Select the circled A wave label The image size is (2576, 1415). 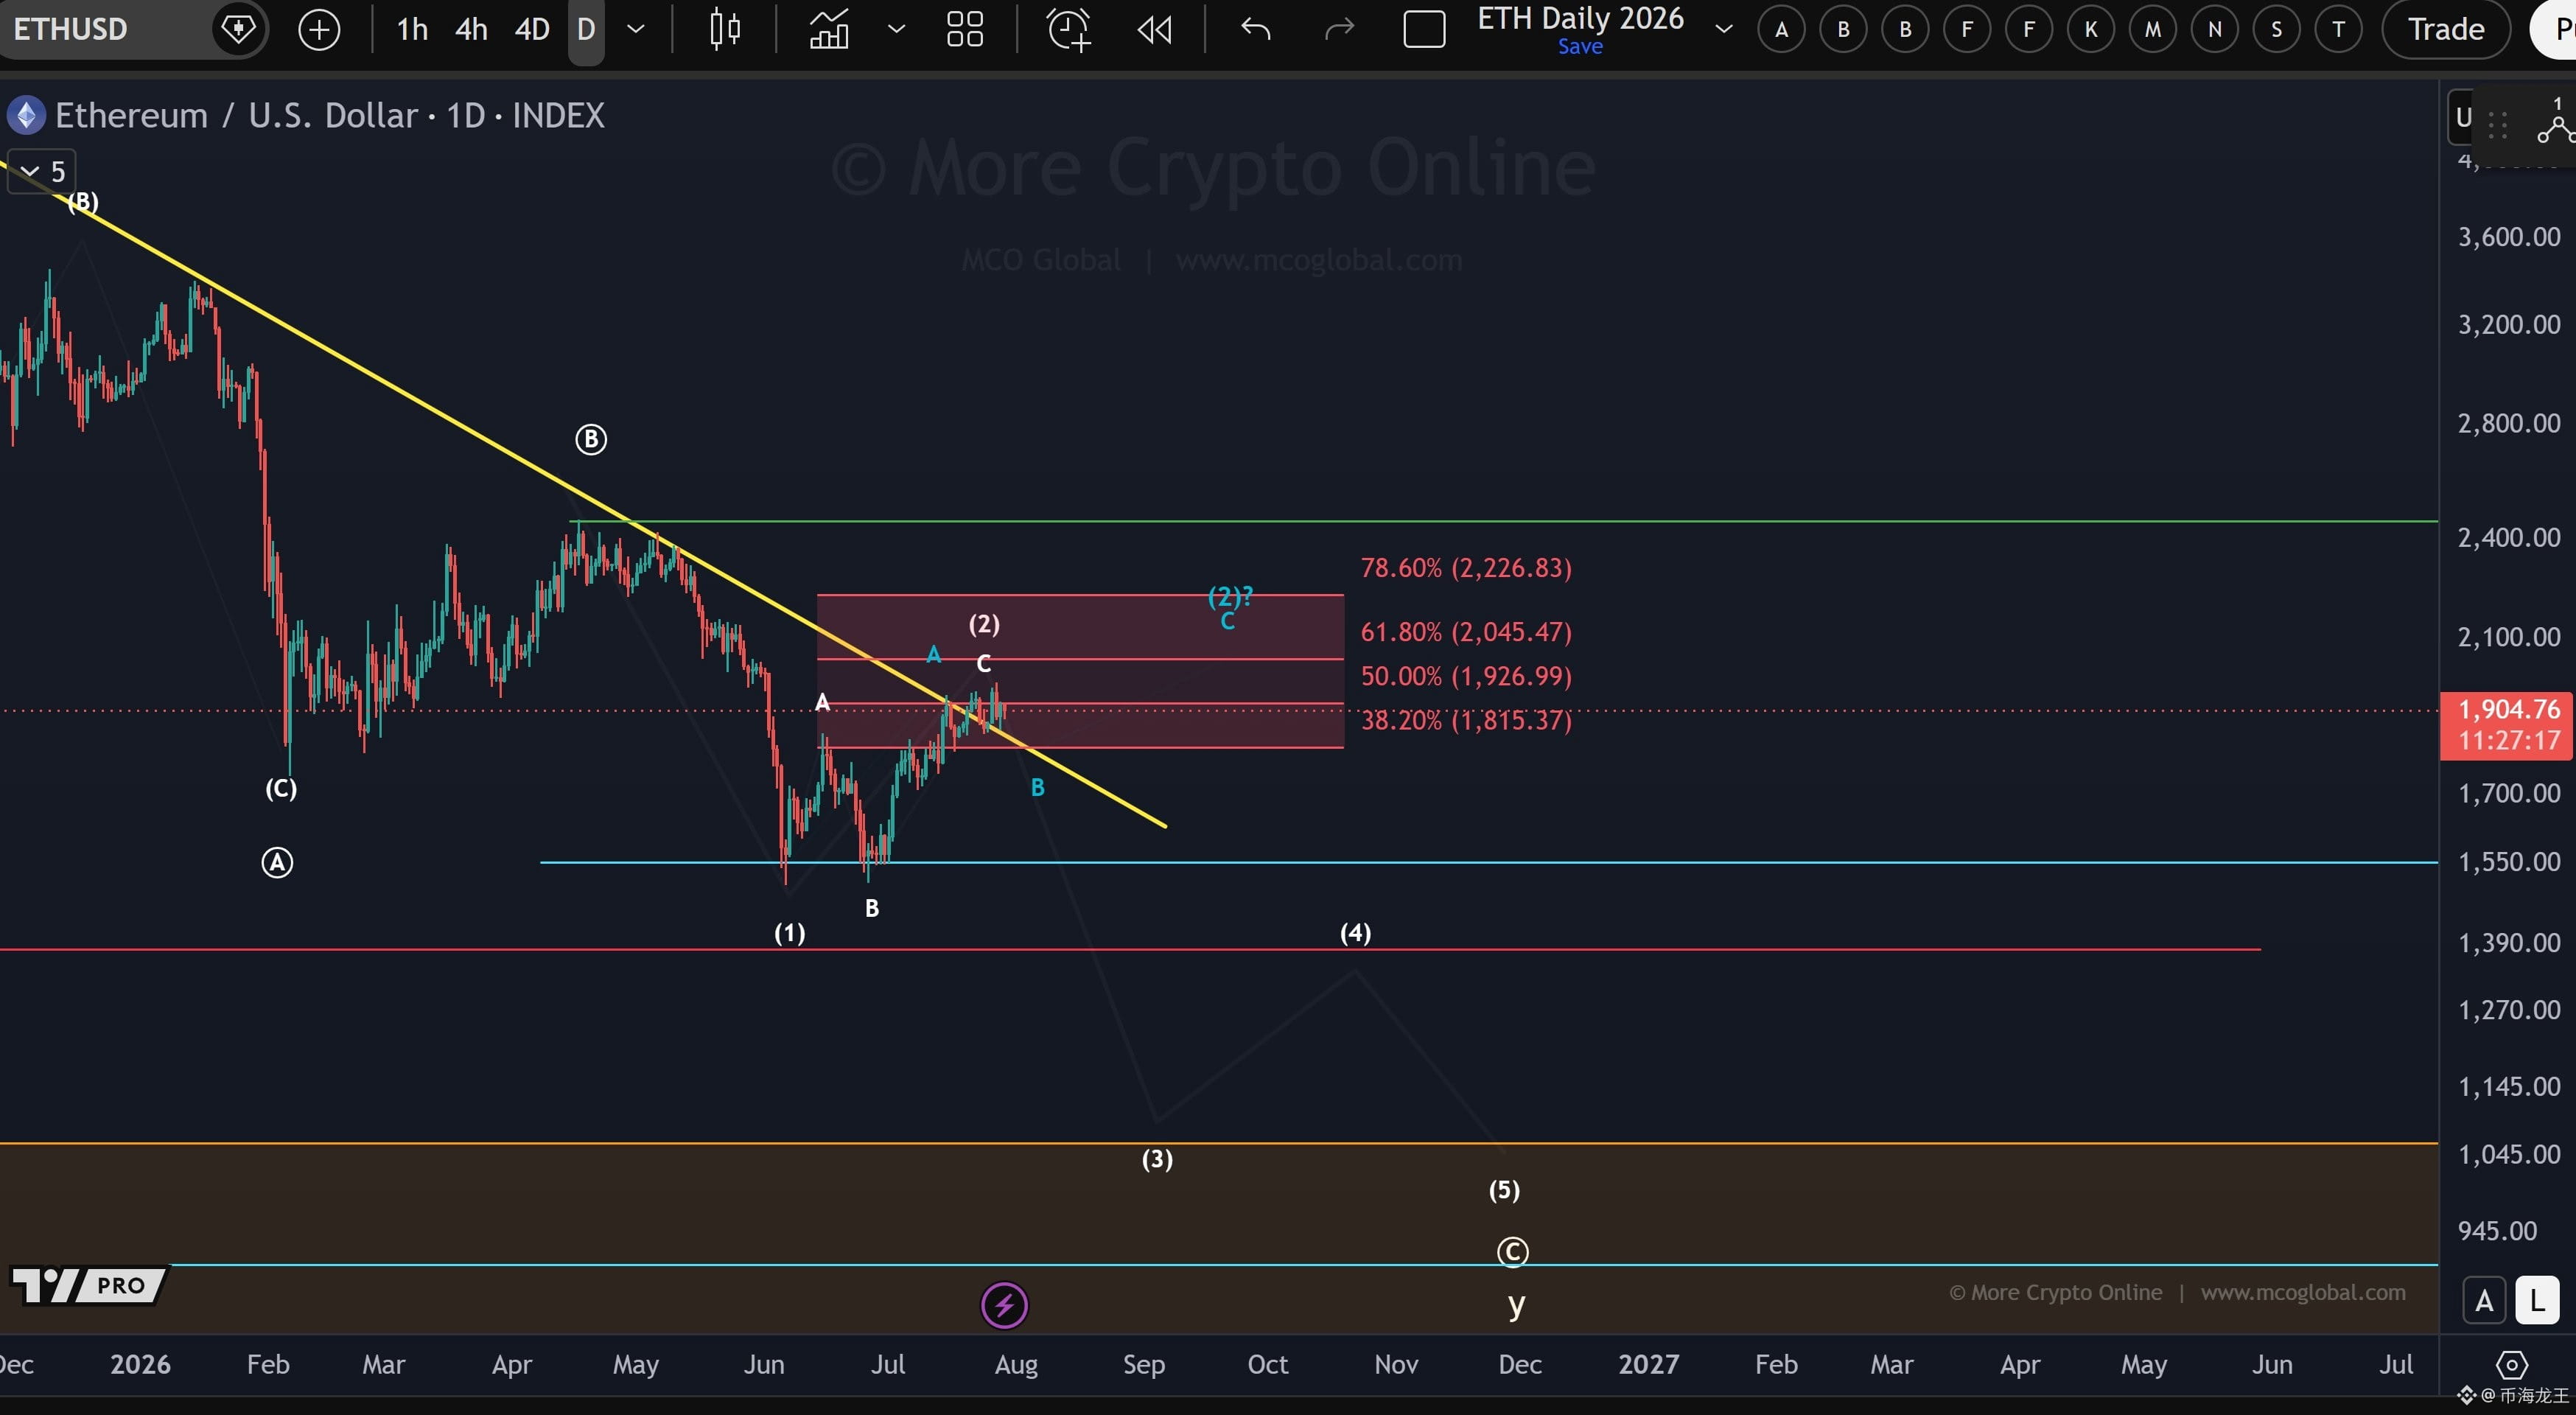coord(277,862)
